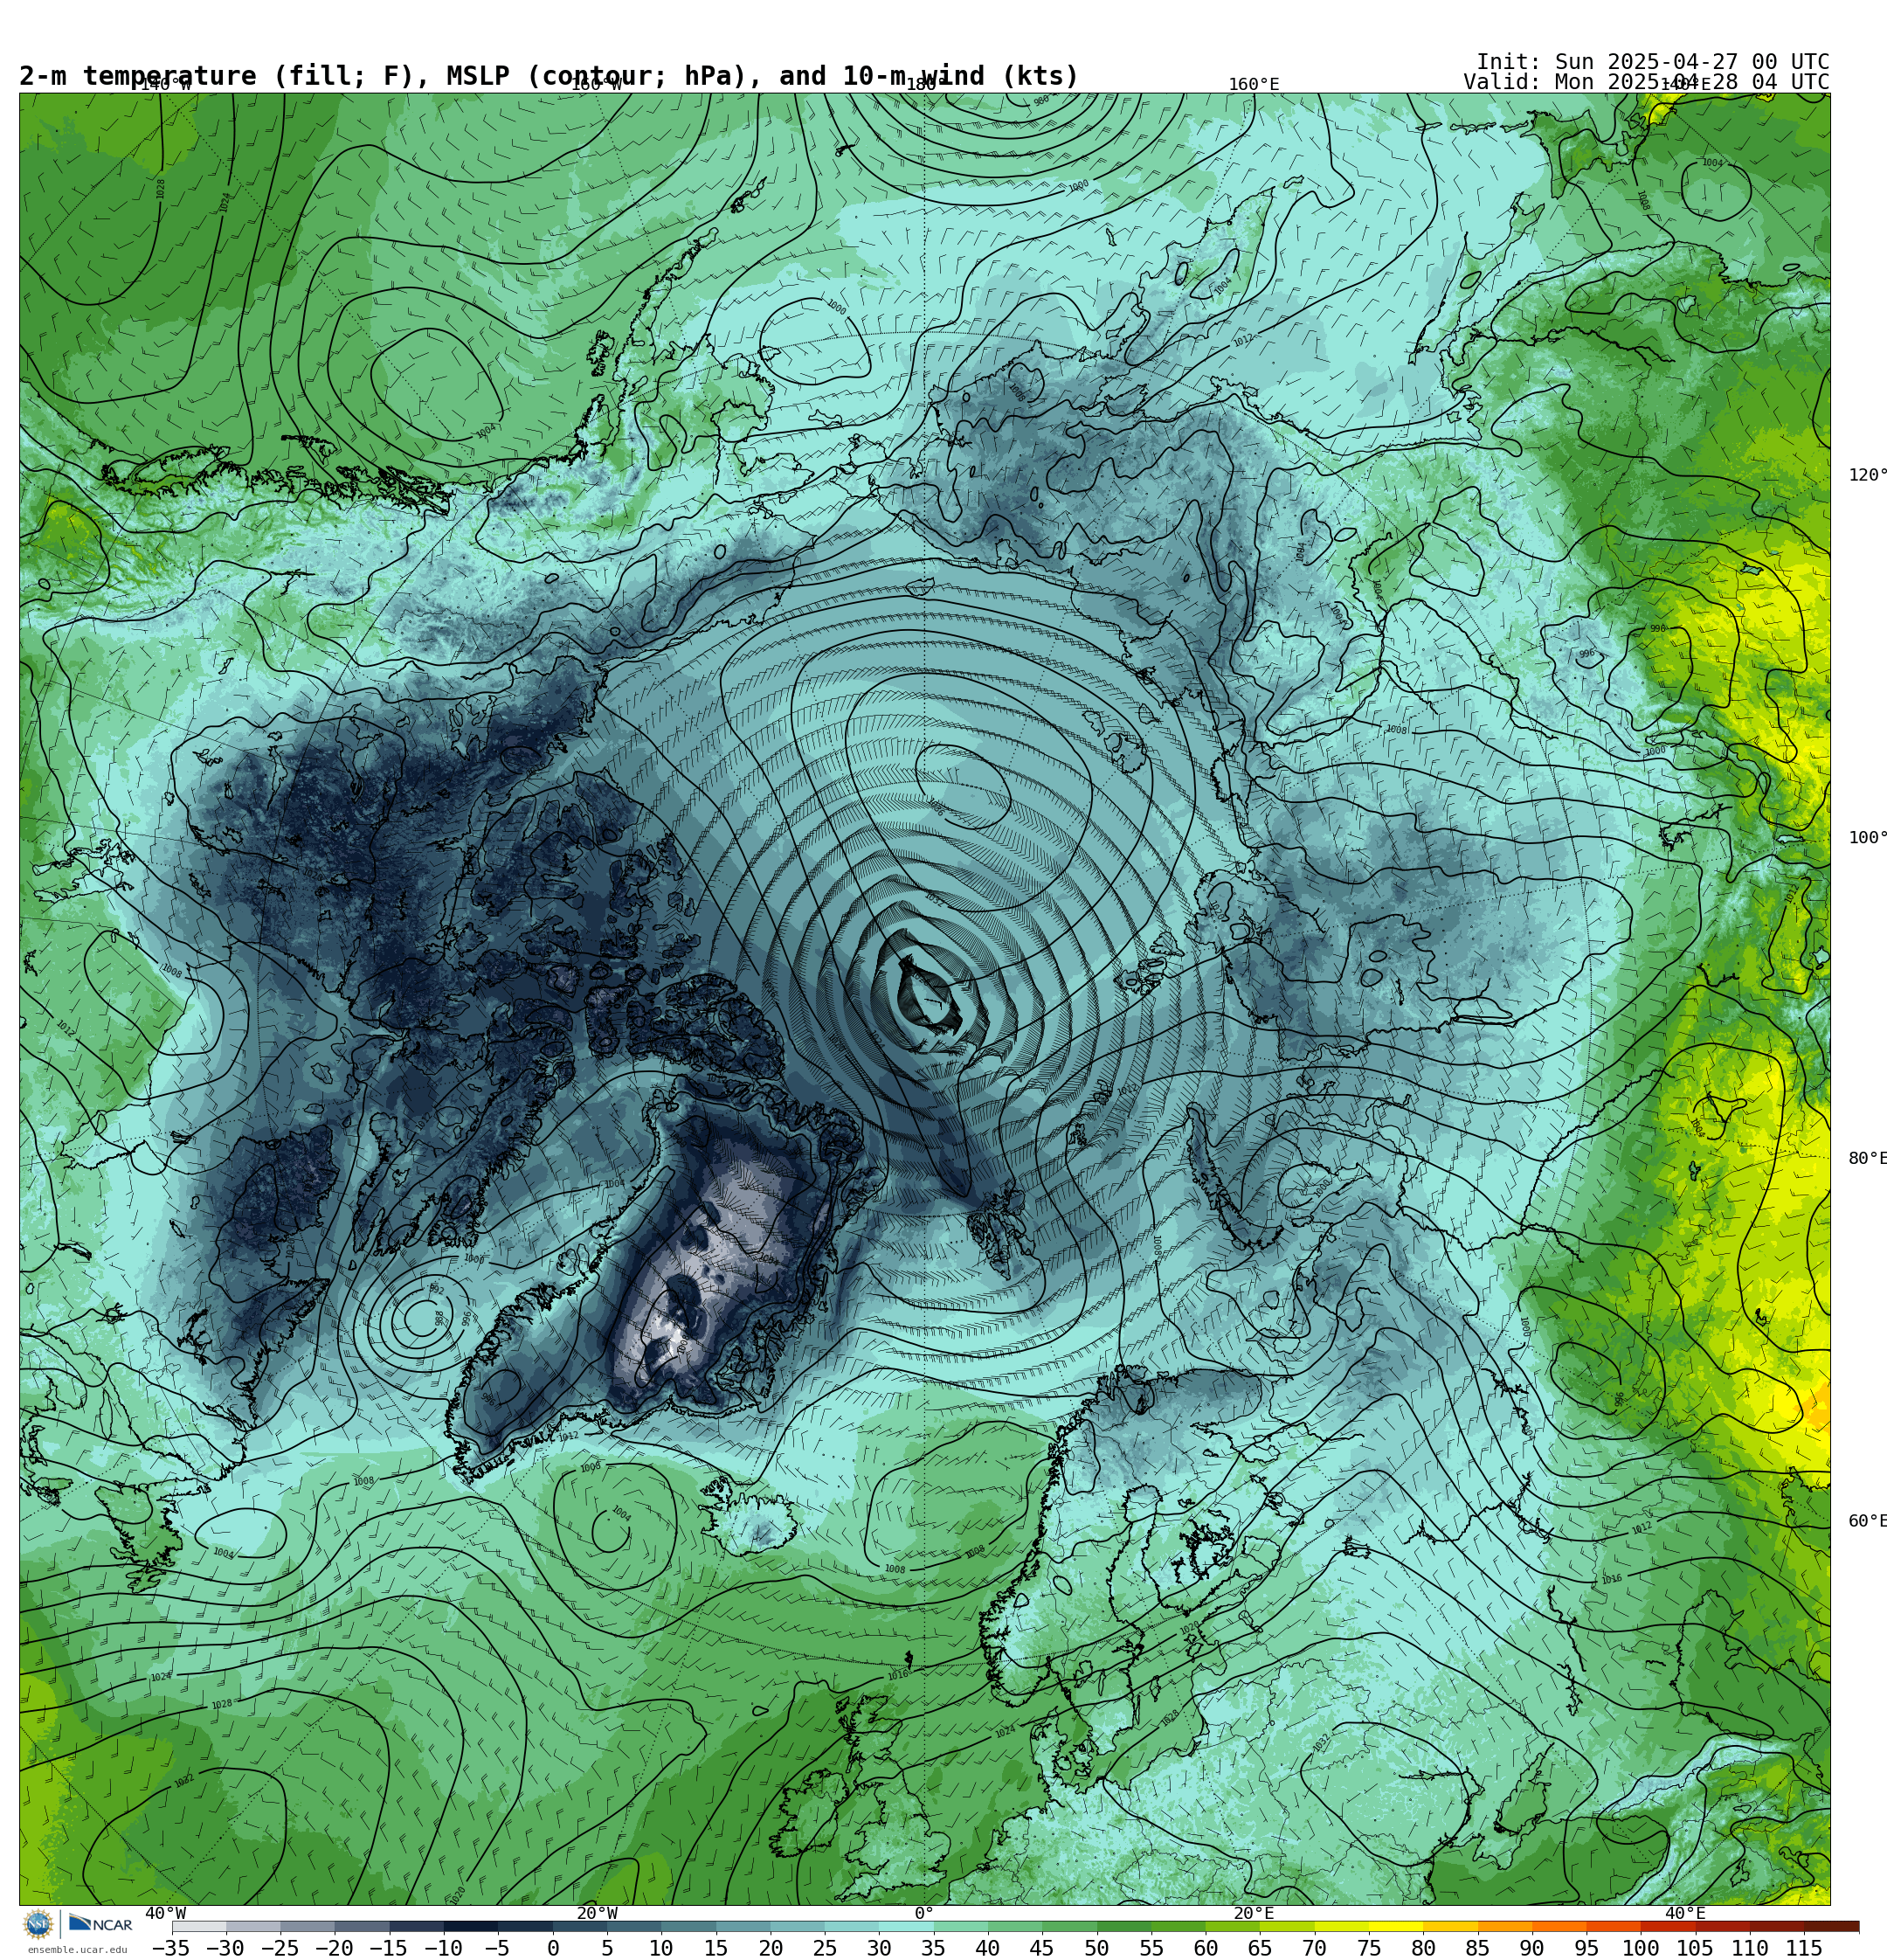Click the 'Init: Sun 2025-04-27 00 UTC' text
Image resolution: width=1887 pixels, height=1960 pixels.
pos(1653,62)
